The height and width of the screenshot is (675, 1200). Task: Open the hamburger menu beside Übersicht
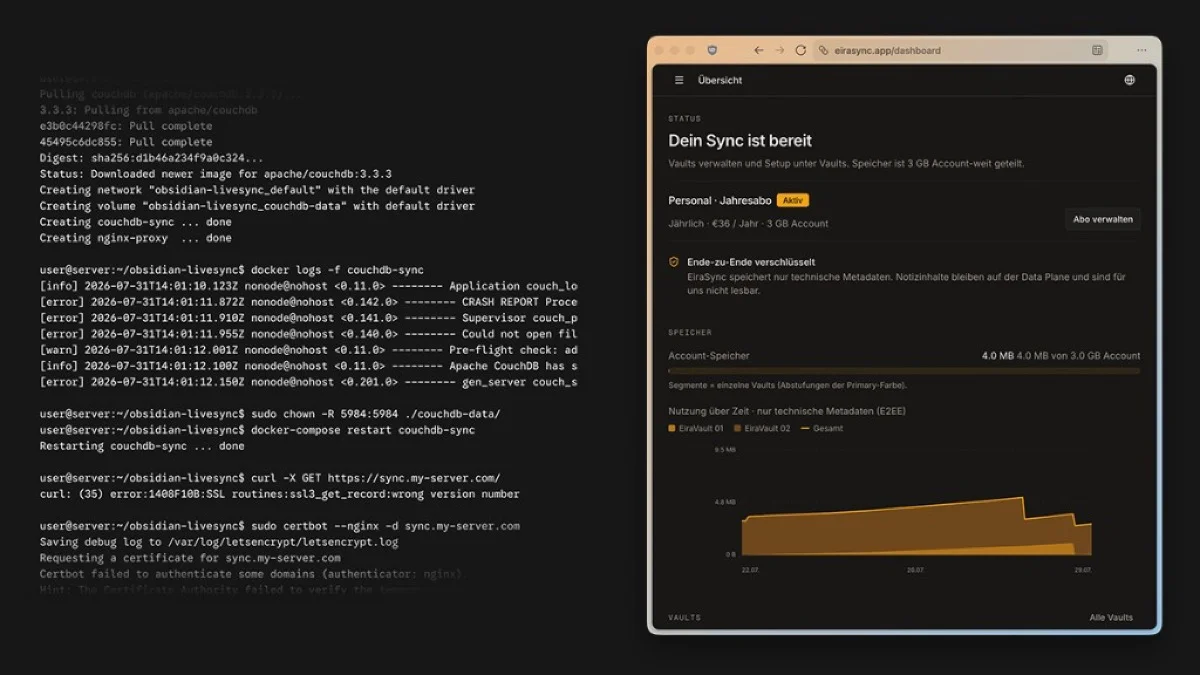pyautogui.click(x=679, y=80)
